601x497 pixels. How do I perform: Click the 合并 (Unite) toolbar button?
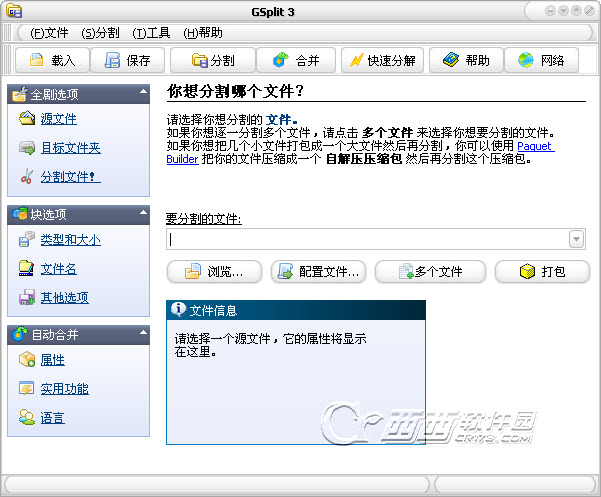(x=296, y=61)
